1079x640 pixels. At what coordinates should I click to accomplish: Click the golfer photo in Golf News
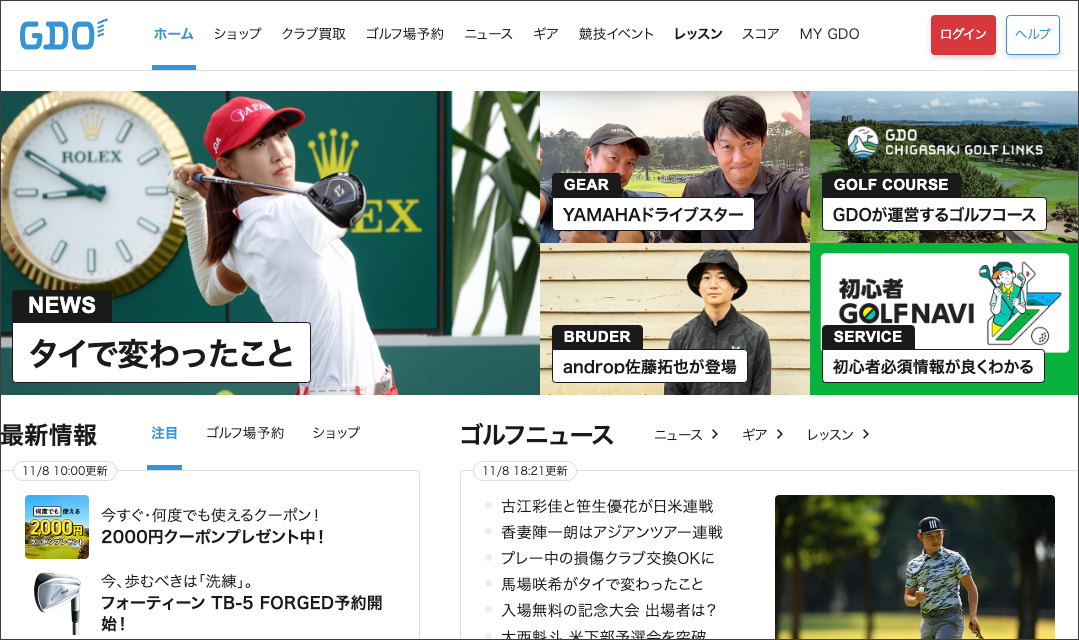coord(914,566)
